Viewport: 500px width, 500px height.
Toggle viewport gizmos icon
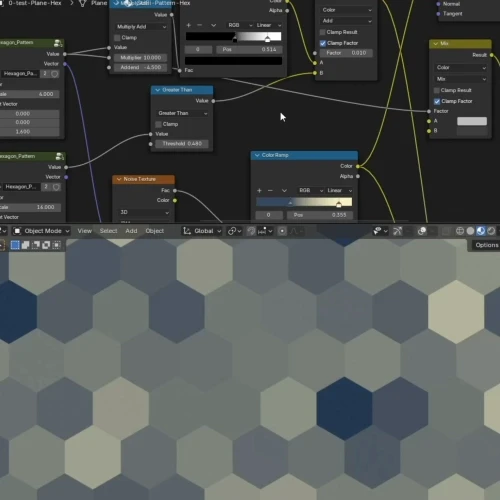click(x=397, y=231)
